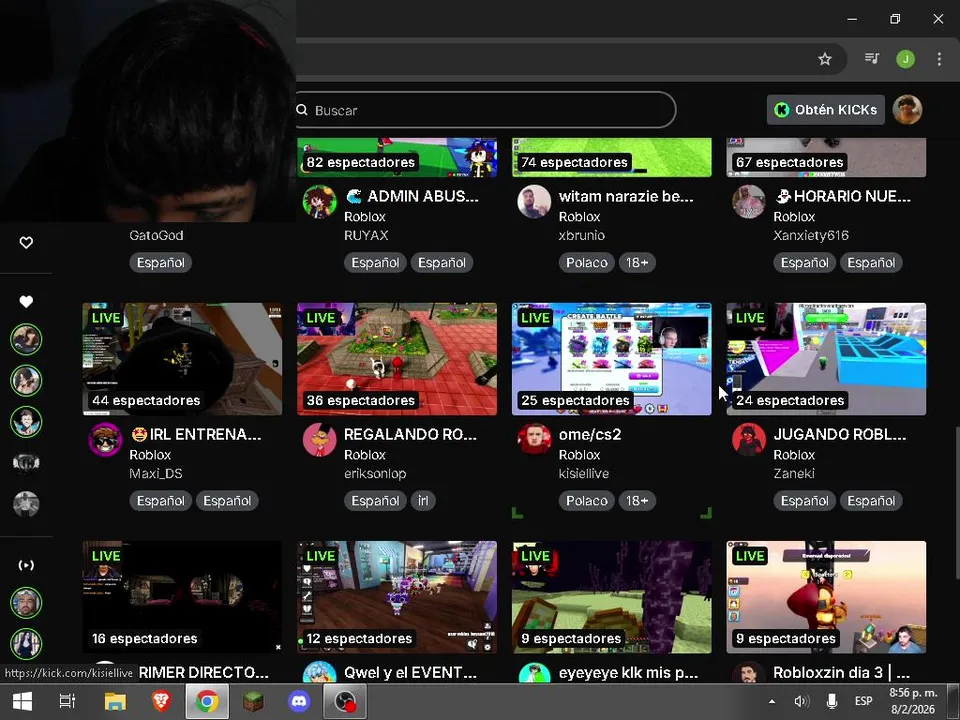Open the JUGANDO ROBL... stream title
960x720 pixels.
click(x=840, y=435)
